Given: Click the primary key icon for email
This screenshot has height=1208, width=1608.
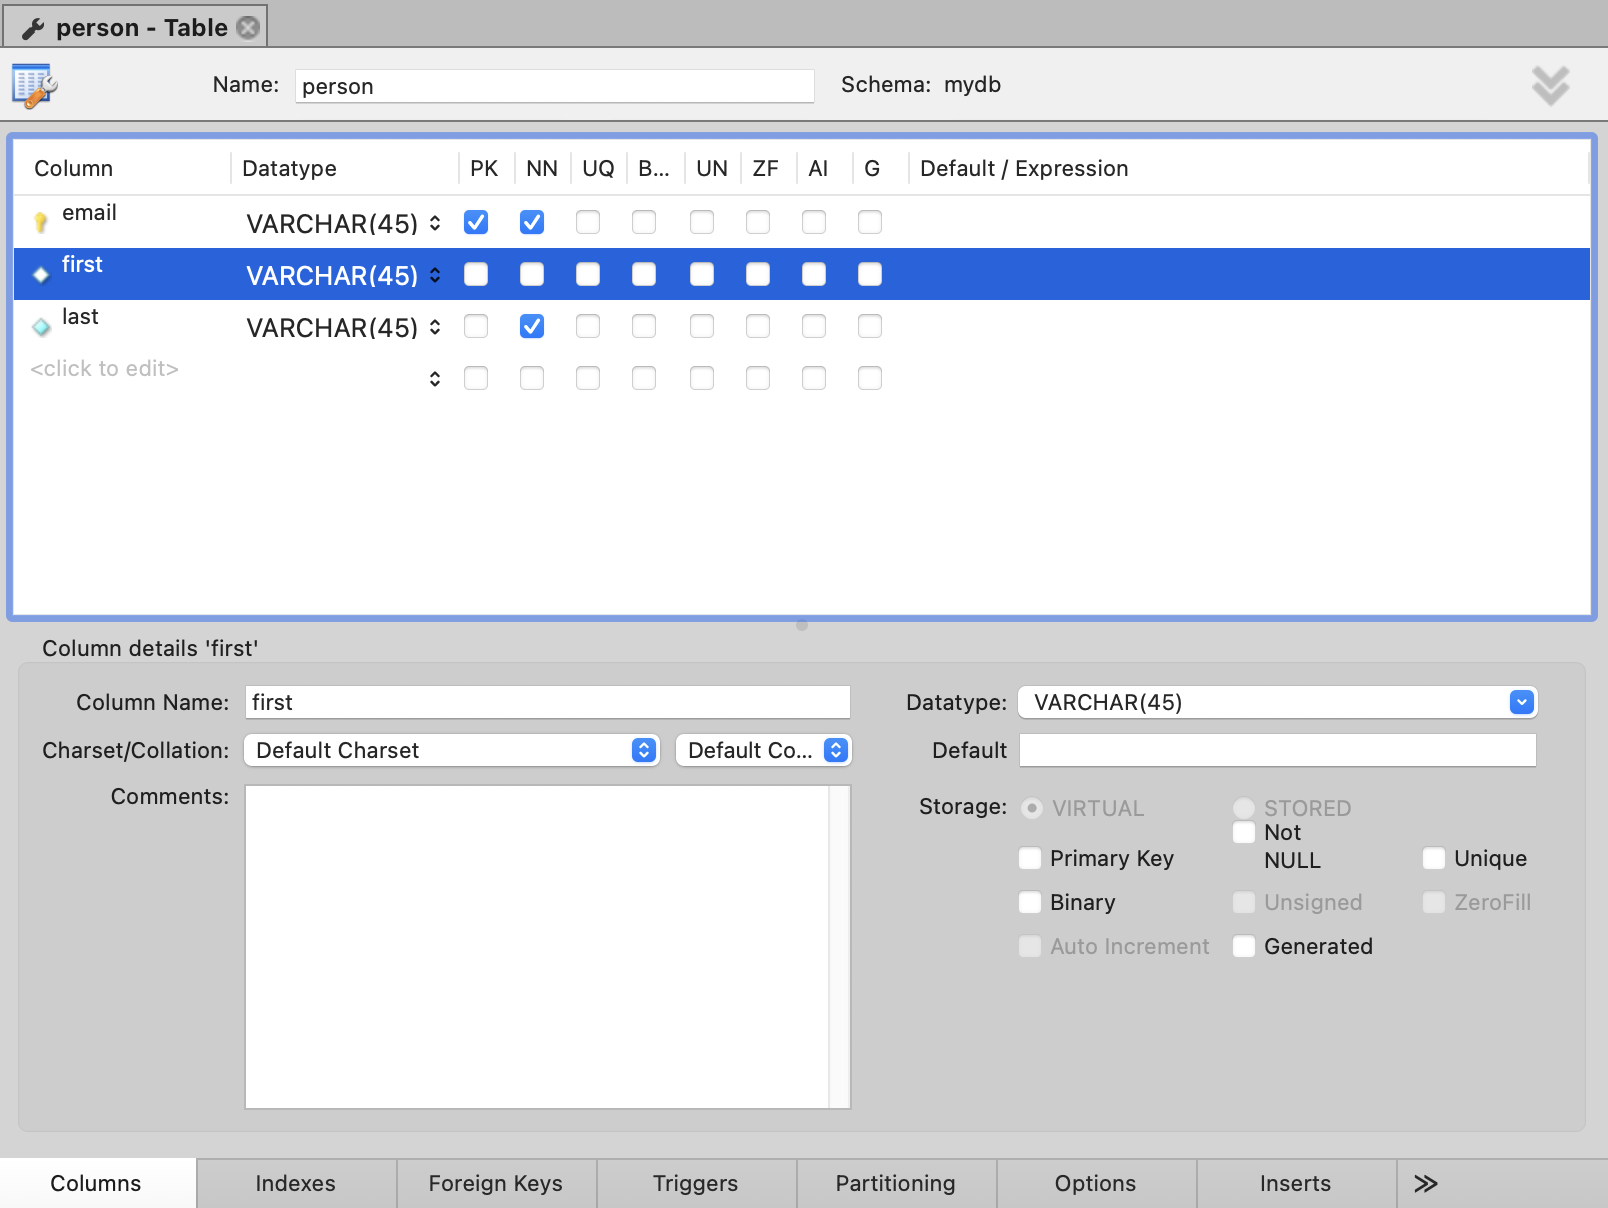Looking at the screenshot, I should (40, 222).
